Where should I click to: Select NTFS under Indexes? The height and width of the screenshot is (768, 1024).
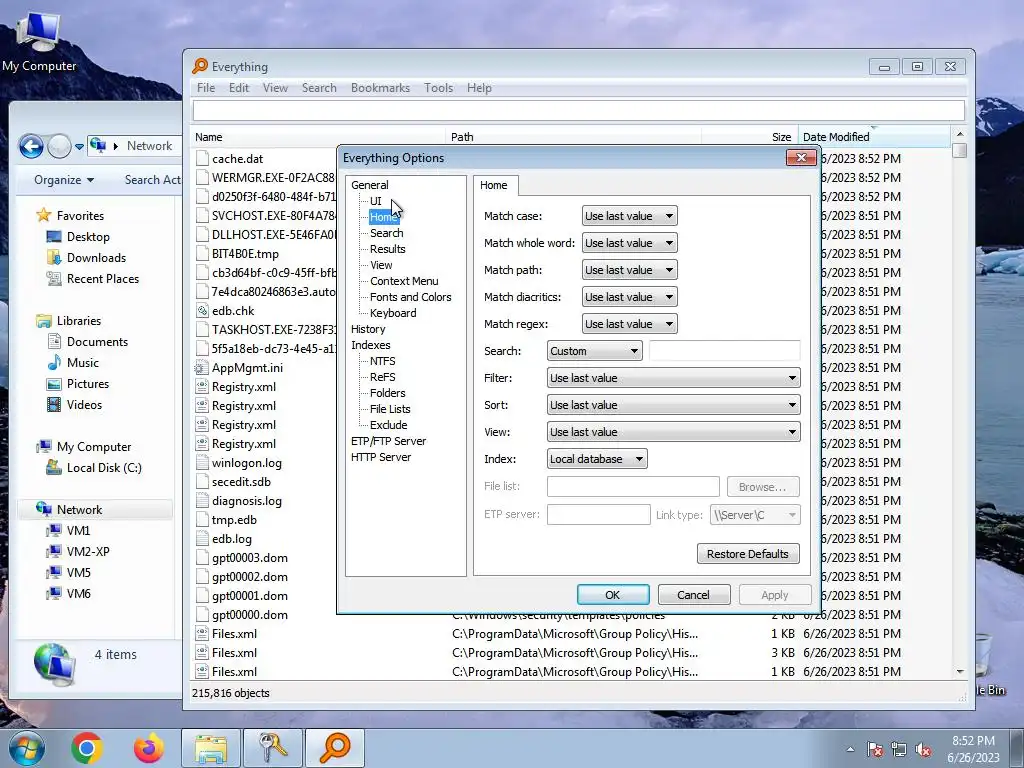(382, 361)
